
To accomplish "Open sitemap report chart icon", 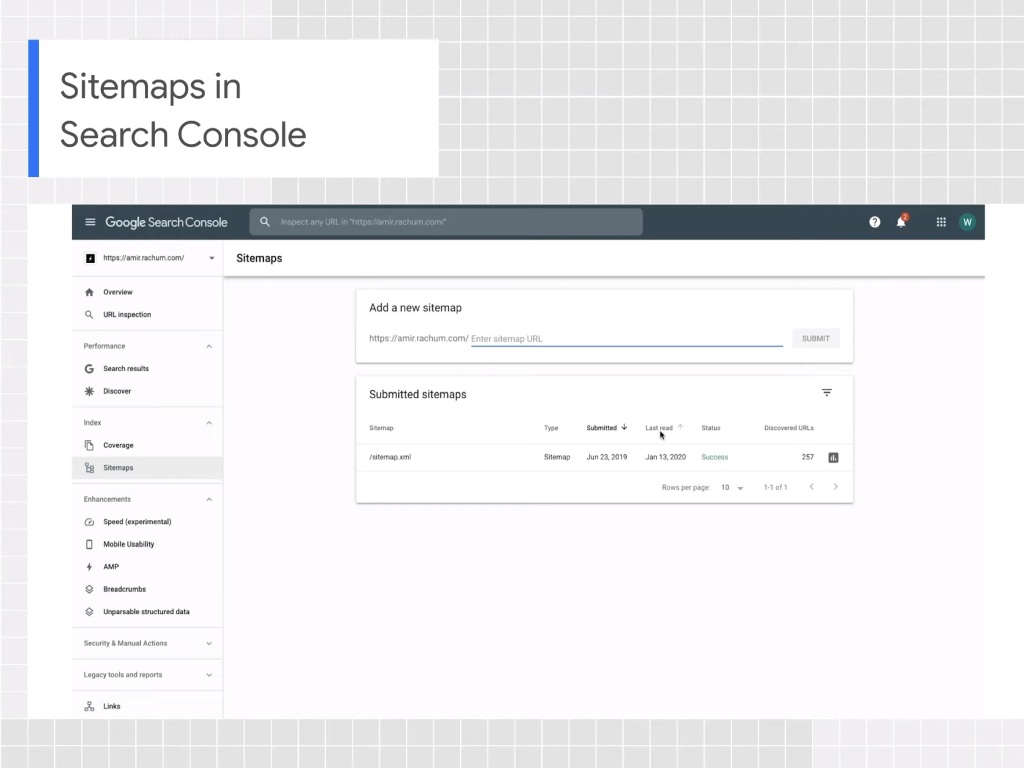I will 833,458.
